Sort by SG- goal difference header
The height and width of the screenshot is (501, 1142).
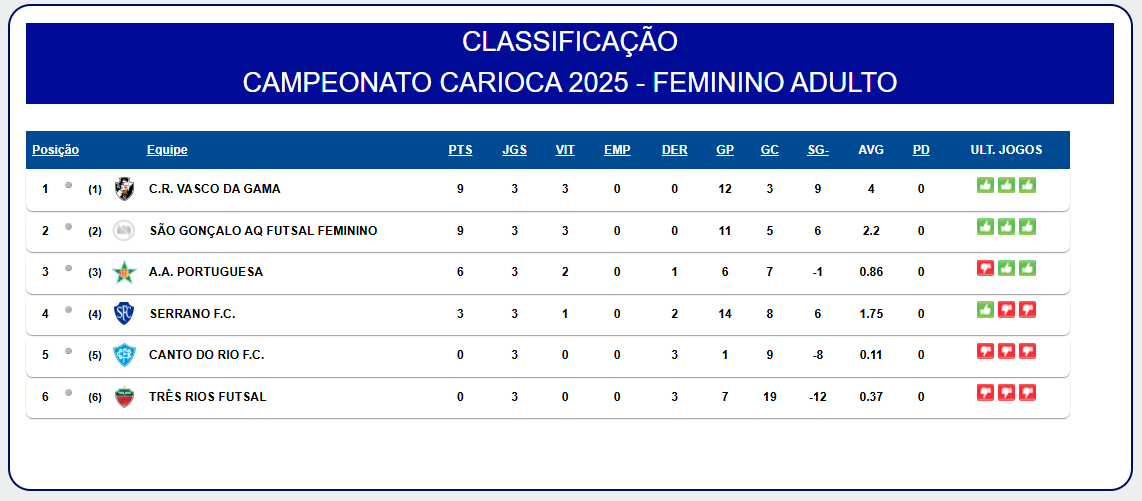tap(818, 150)
